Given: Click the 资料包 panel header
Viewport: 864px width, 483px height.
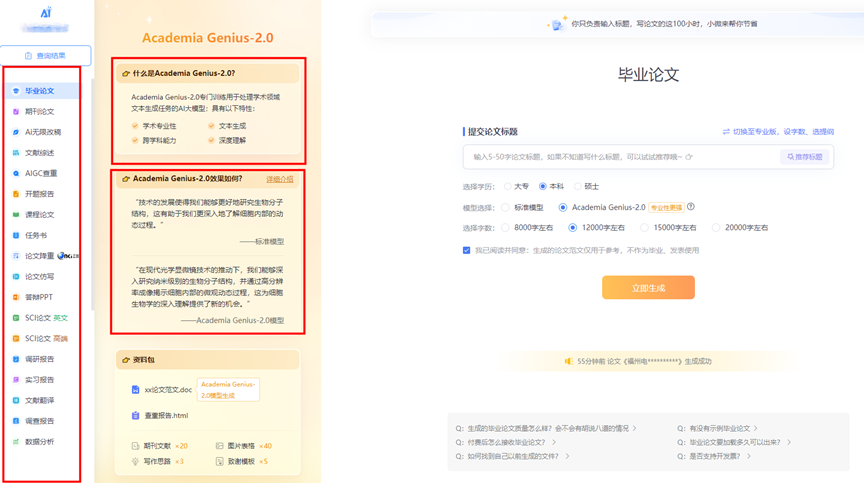Looking at the screenshot, I should click(208, 360).
